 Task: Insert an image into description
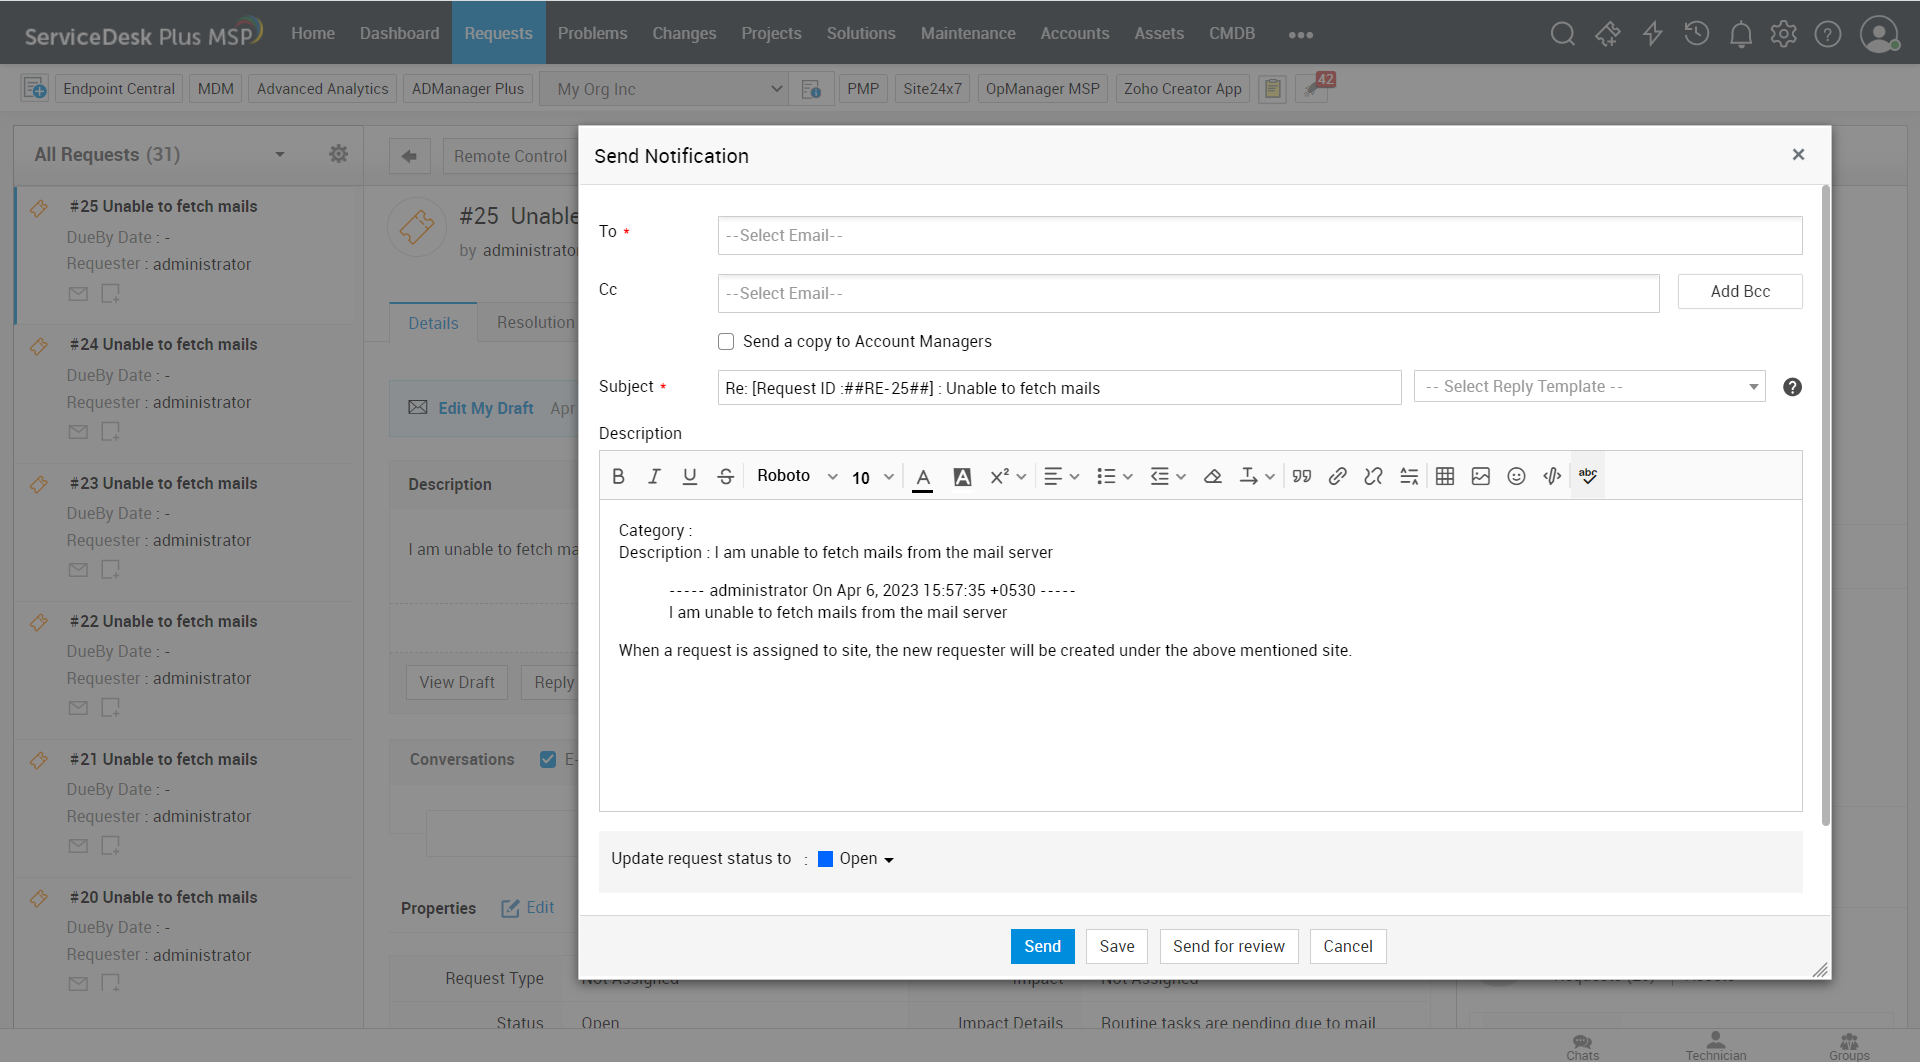[x=1481, y=476]
